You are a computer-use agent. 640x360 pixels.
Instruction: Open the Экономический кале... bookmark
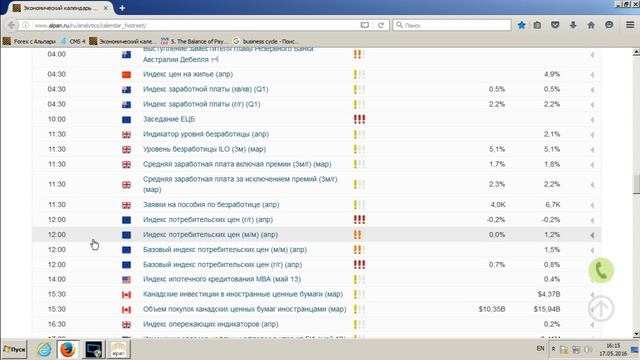point(122,41)
